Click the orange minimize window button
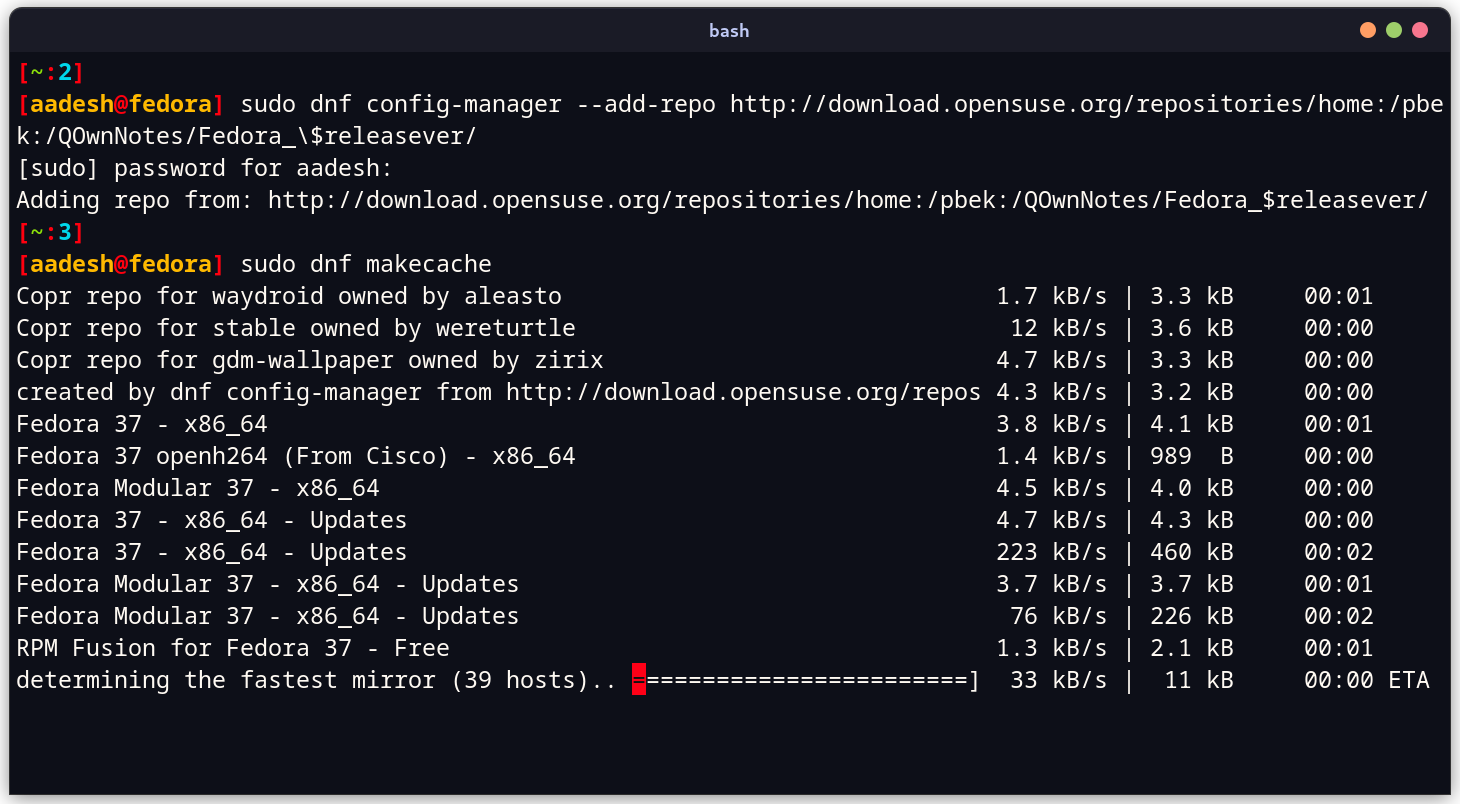This screenshot has height=804, width=1460. point(1367,30)
